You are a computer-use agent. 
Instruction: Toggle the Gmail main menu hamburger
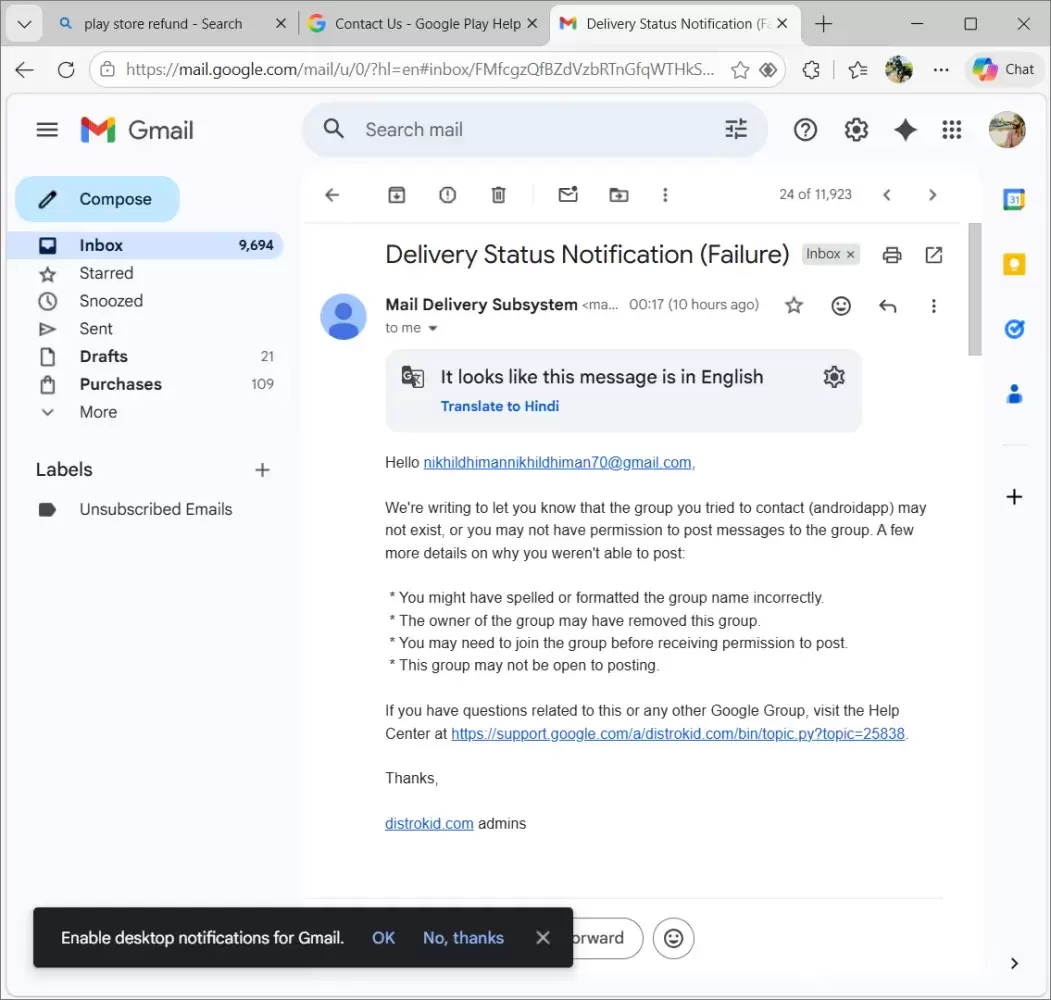(x=47, y=130)
